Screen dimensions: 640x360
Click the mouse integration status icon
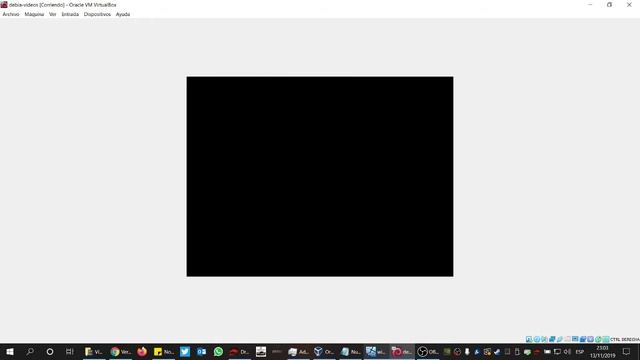[598, 339]
